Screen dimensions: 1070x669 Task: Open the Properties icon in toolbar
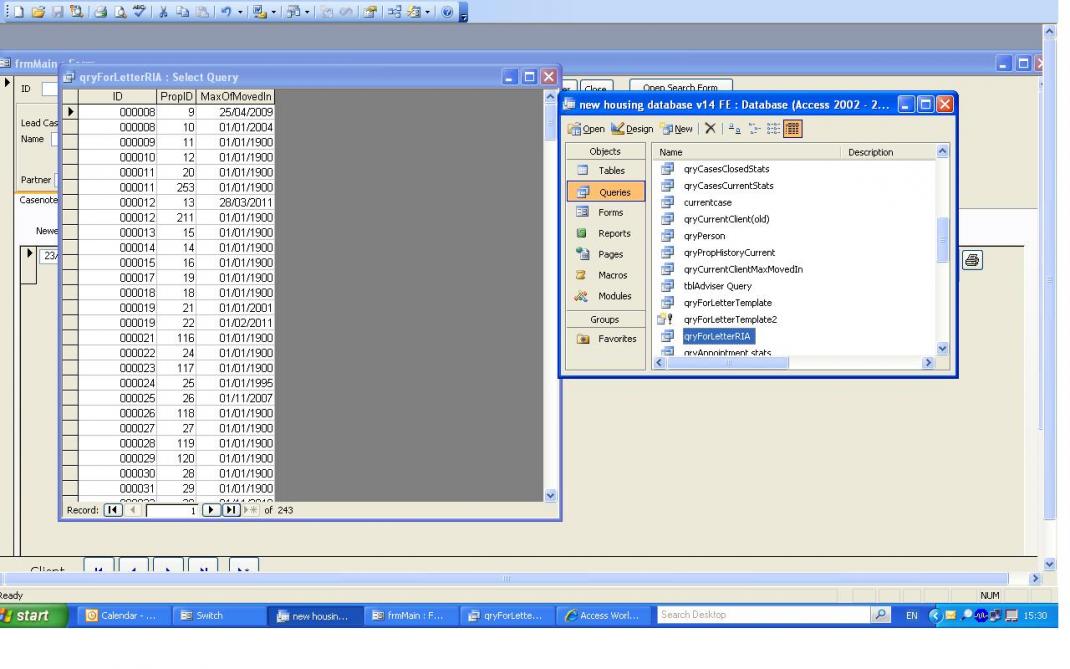pyautogui.click(x=370, y=12)
